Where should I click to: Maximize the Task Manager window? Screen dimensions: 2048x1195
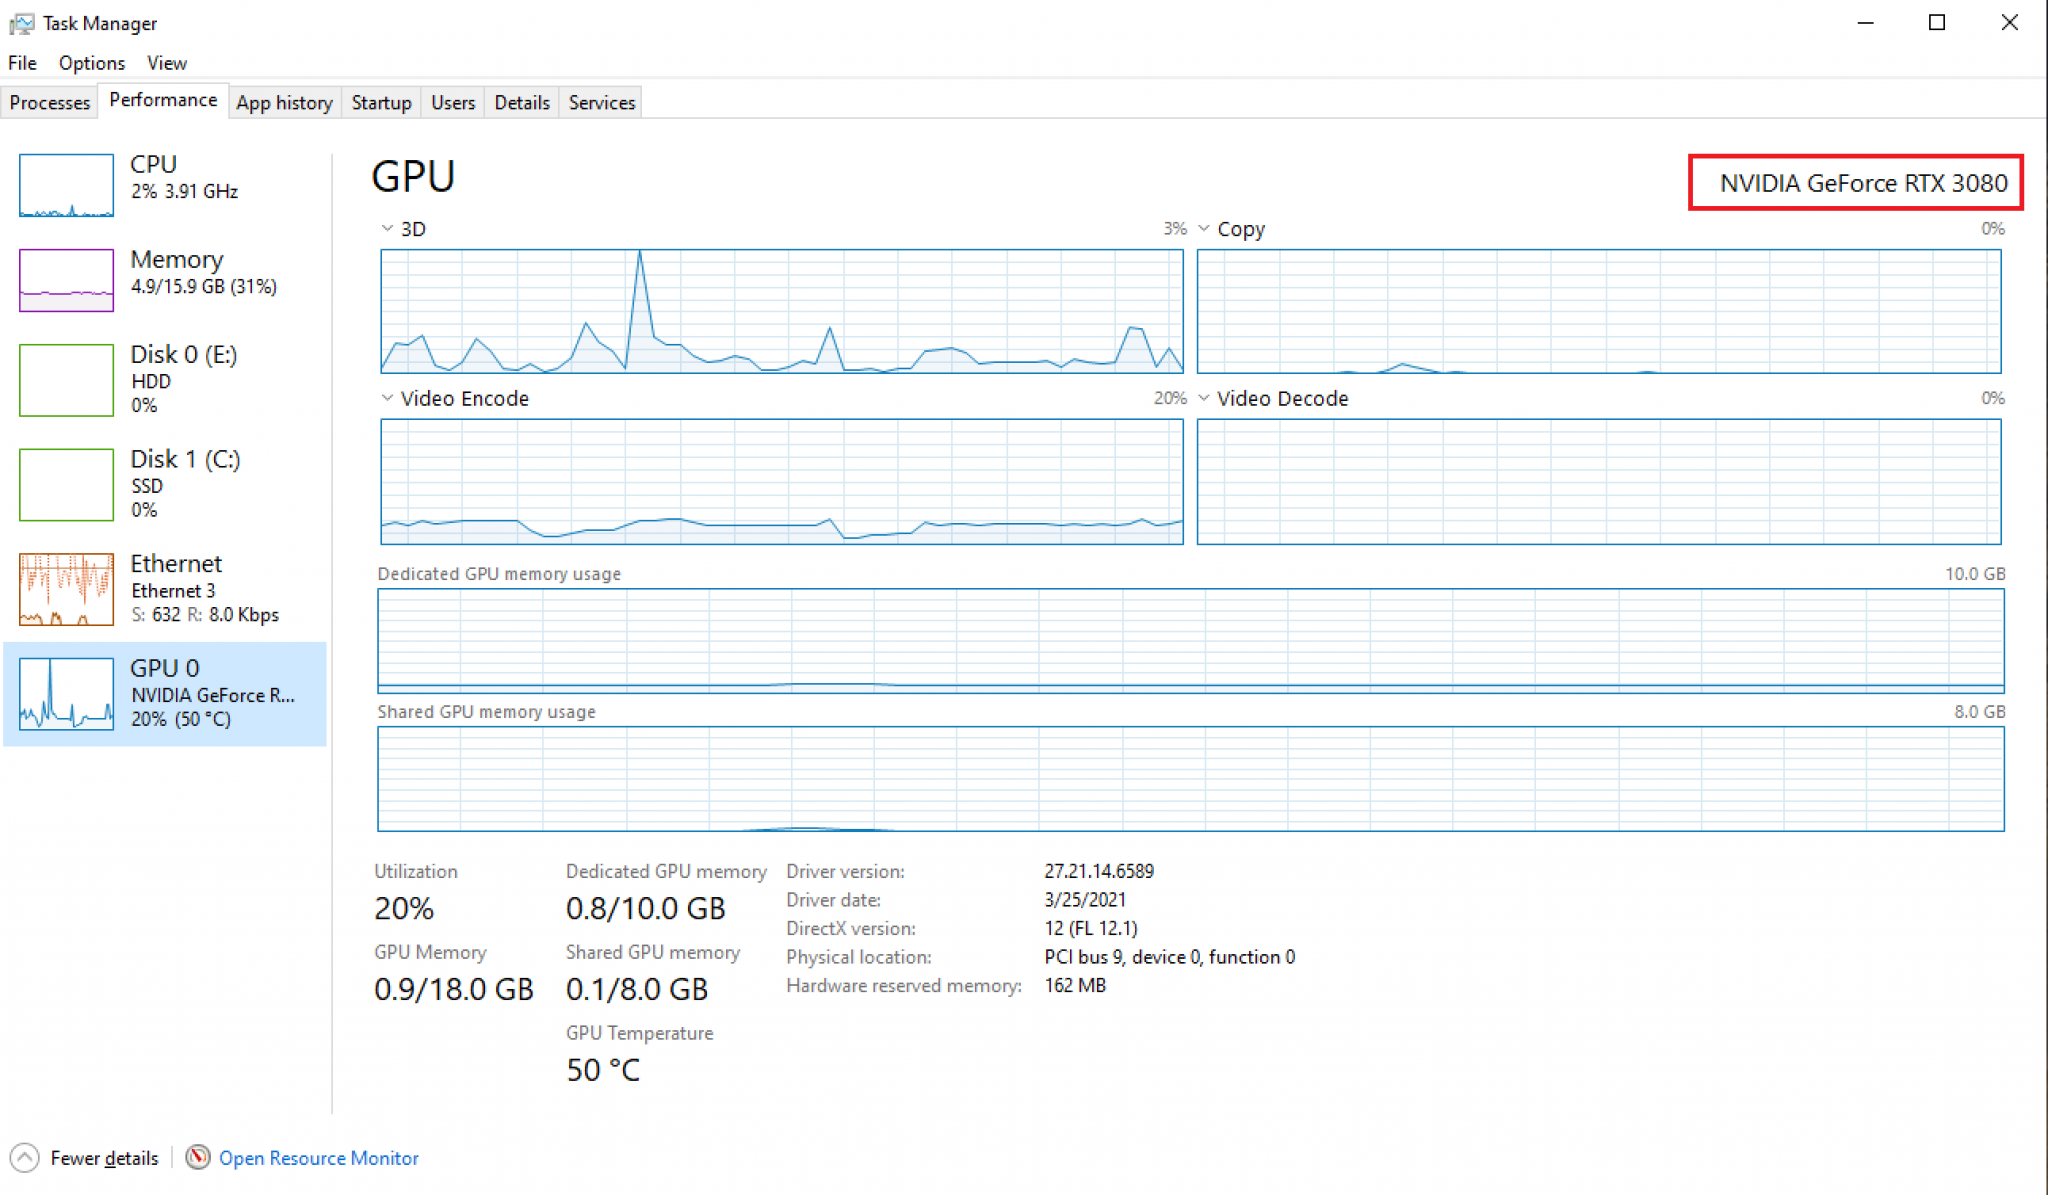point(1937,23)
